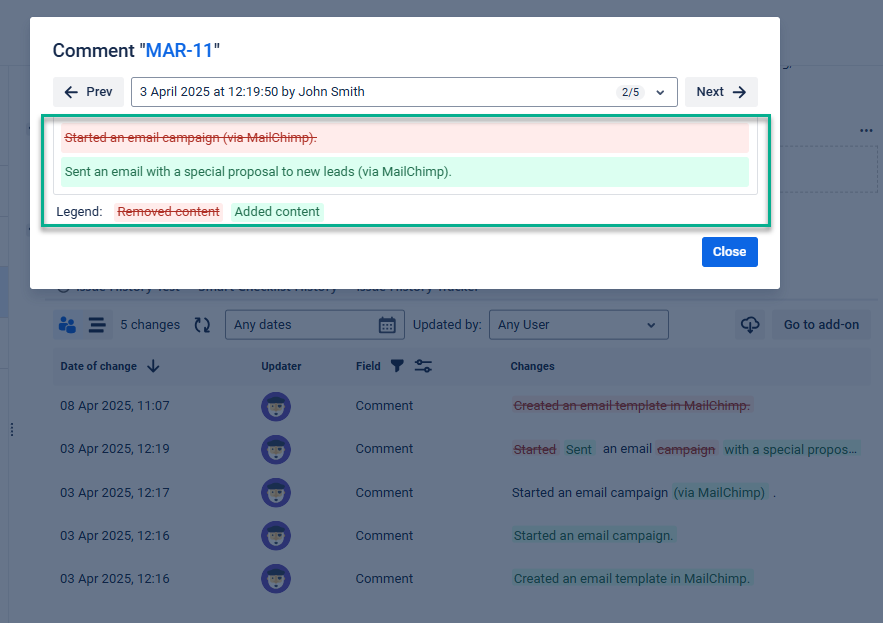
Task: Select the '03 Apr 2025, 12:19' date cell
Action: 115,449
